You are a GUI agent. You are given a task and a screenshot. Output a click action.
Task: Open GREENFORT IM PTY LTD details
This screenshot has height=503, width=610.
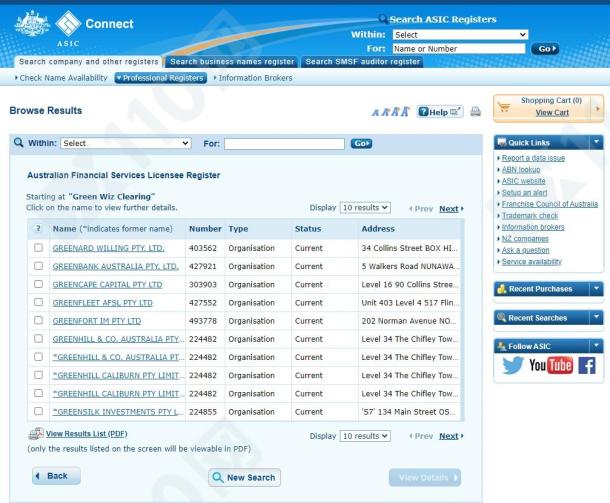tap(97, 321)
